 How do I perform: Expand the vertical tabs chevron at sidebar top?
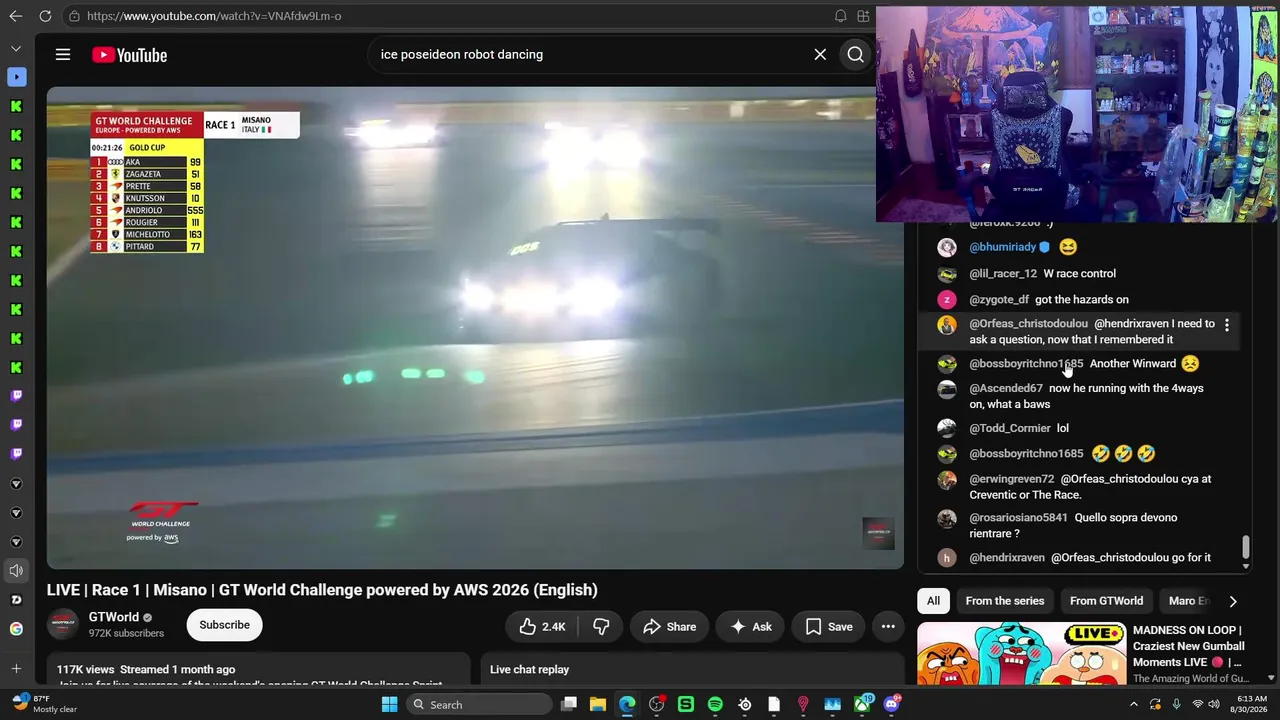tap(16, 48)
